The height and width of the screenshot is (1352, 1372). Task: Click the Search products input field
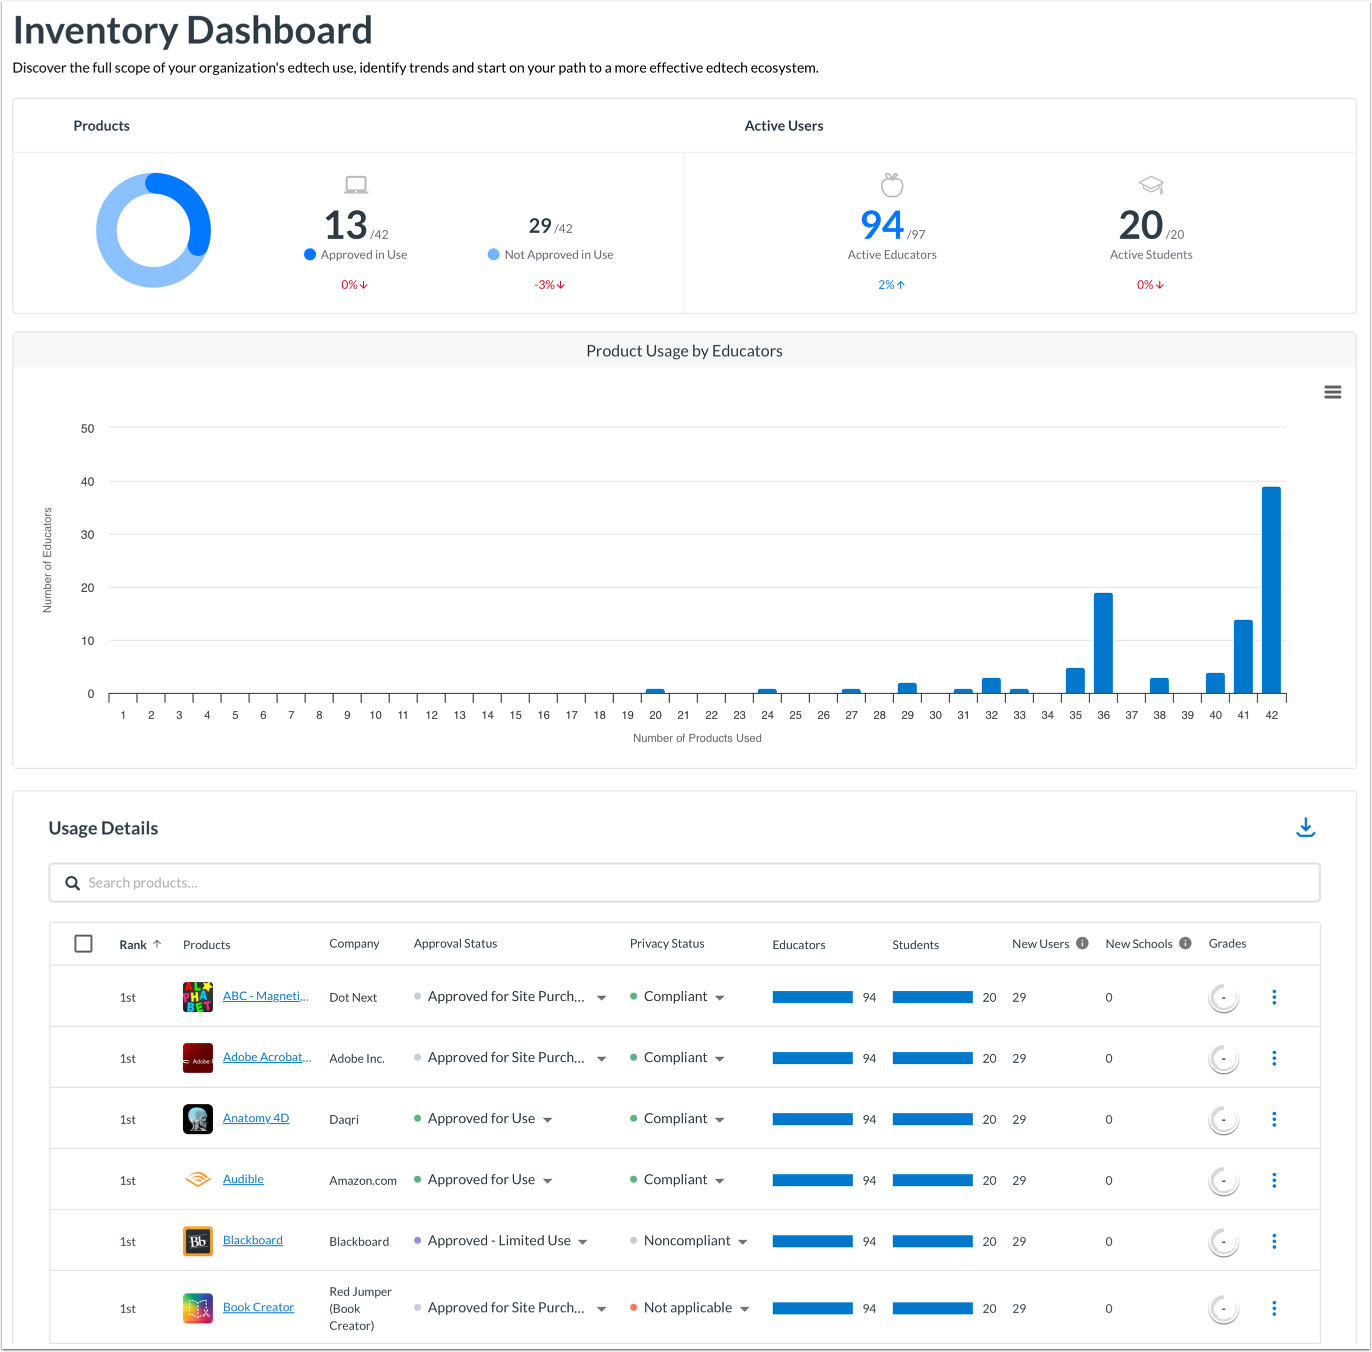tap(400, 882)
